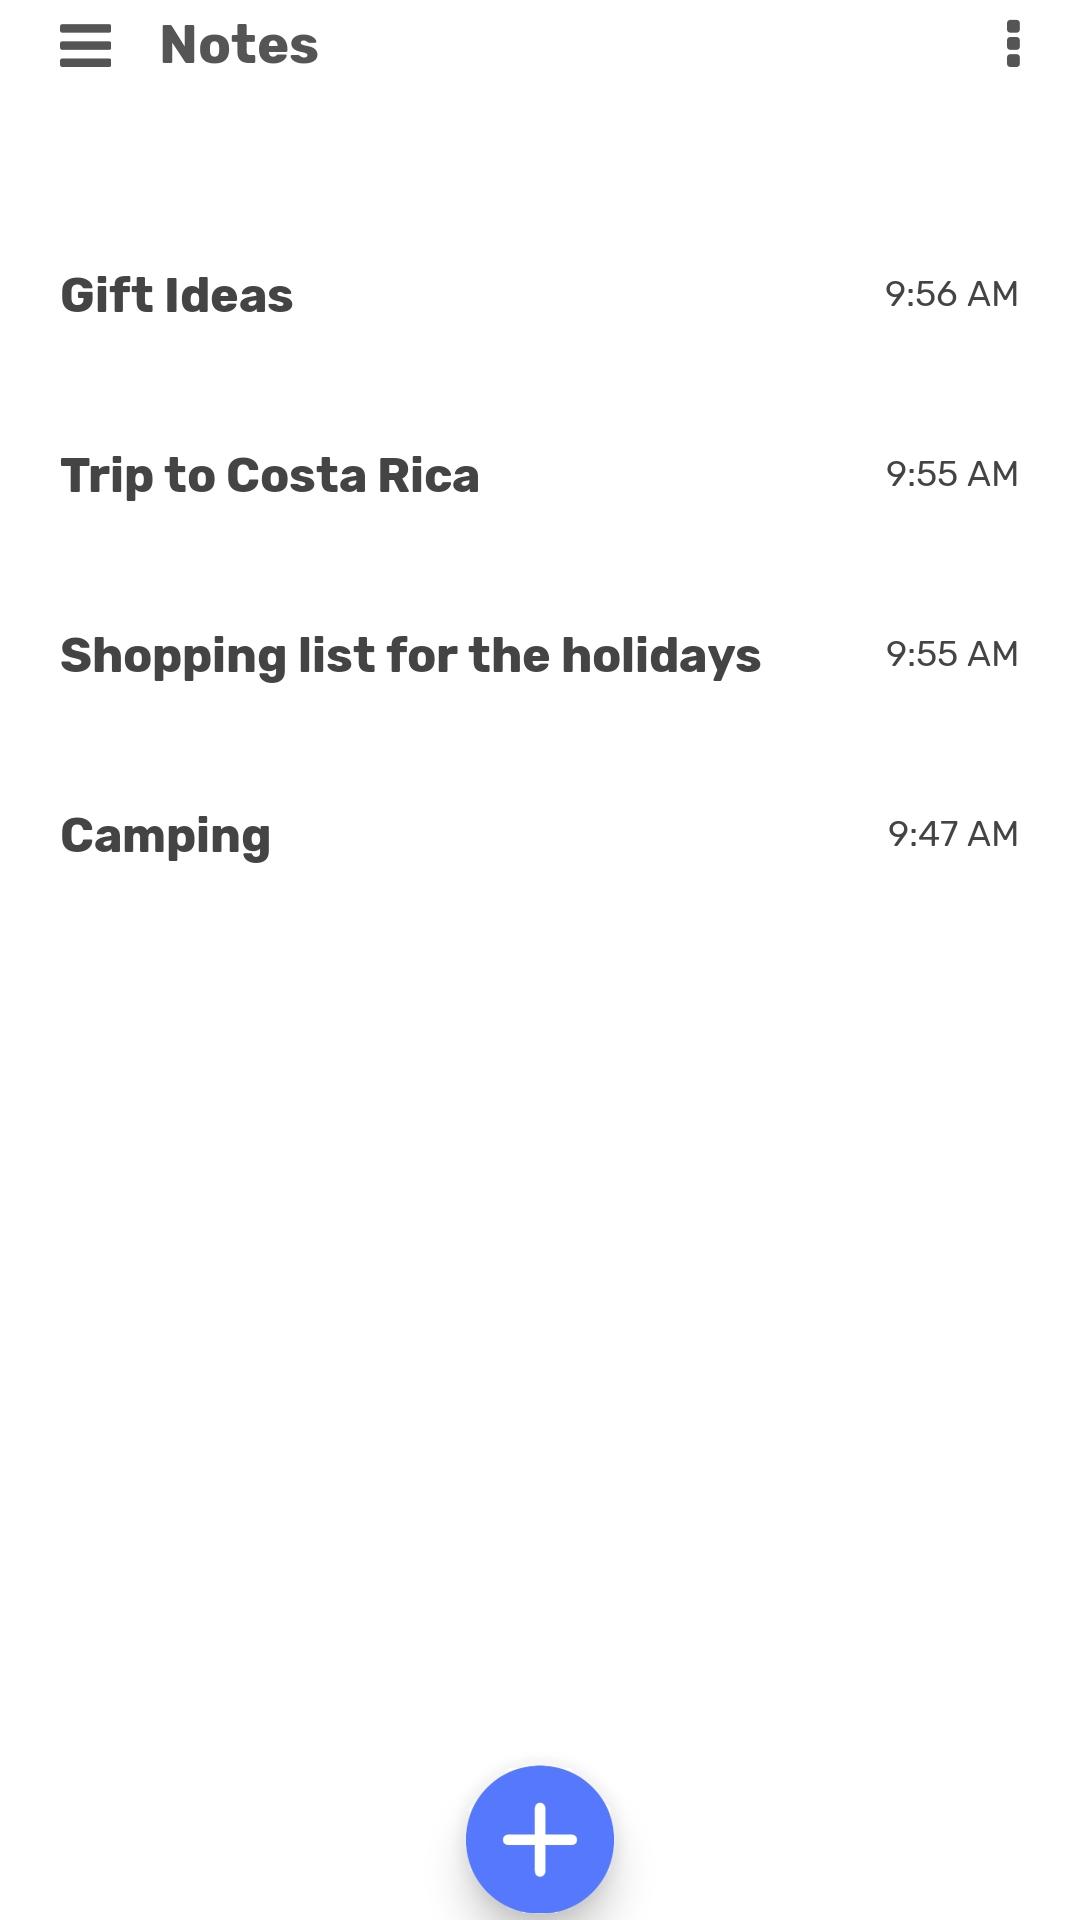Click 9:55 AM timestamp beside Trip to Costa Rica
This screenshot has height=1920, width=1080.
pos(951,474)
